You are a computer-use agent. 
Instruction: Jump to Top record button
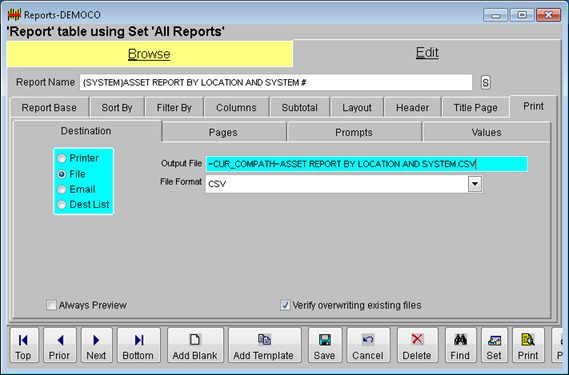pyautogui.click(x=24, y=345)
